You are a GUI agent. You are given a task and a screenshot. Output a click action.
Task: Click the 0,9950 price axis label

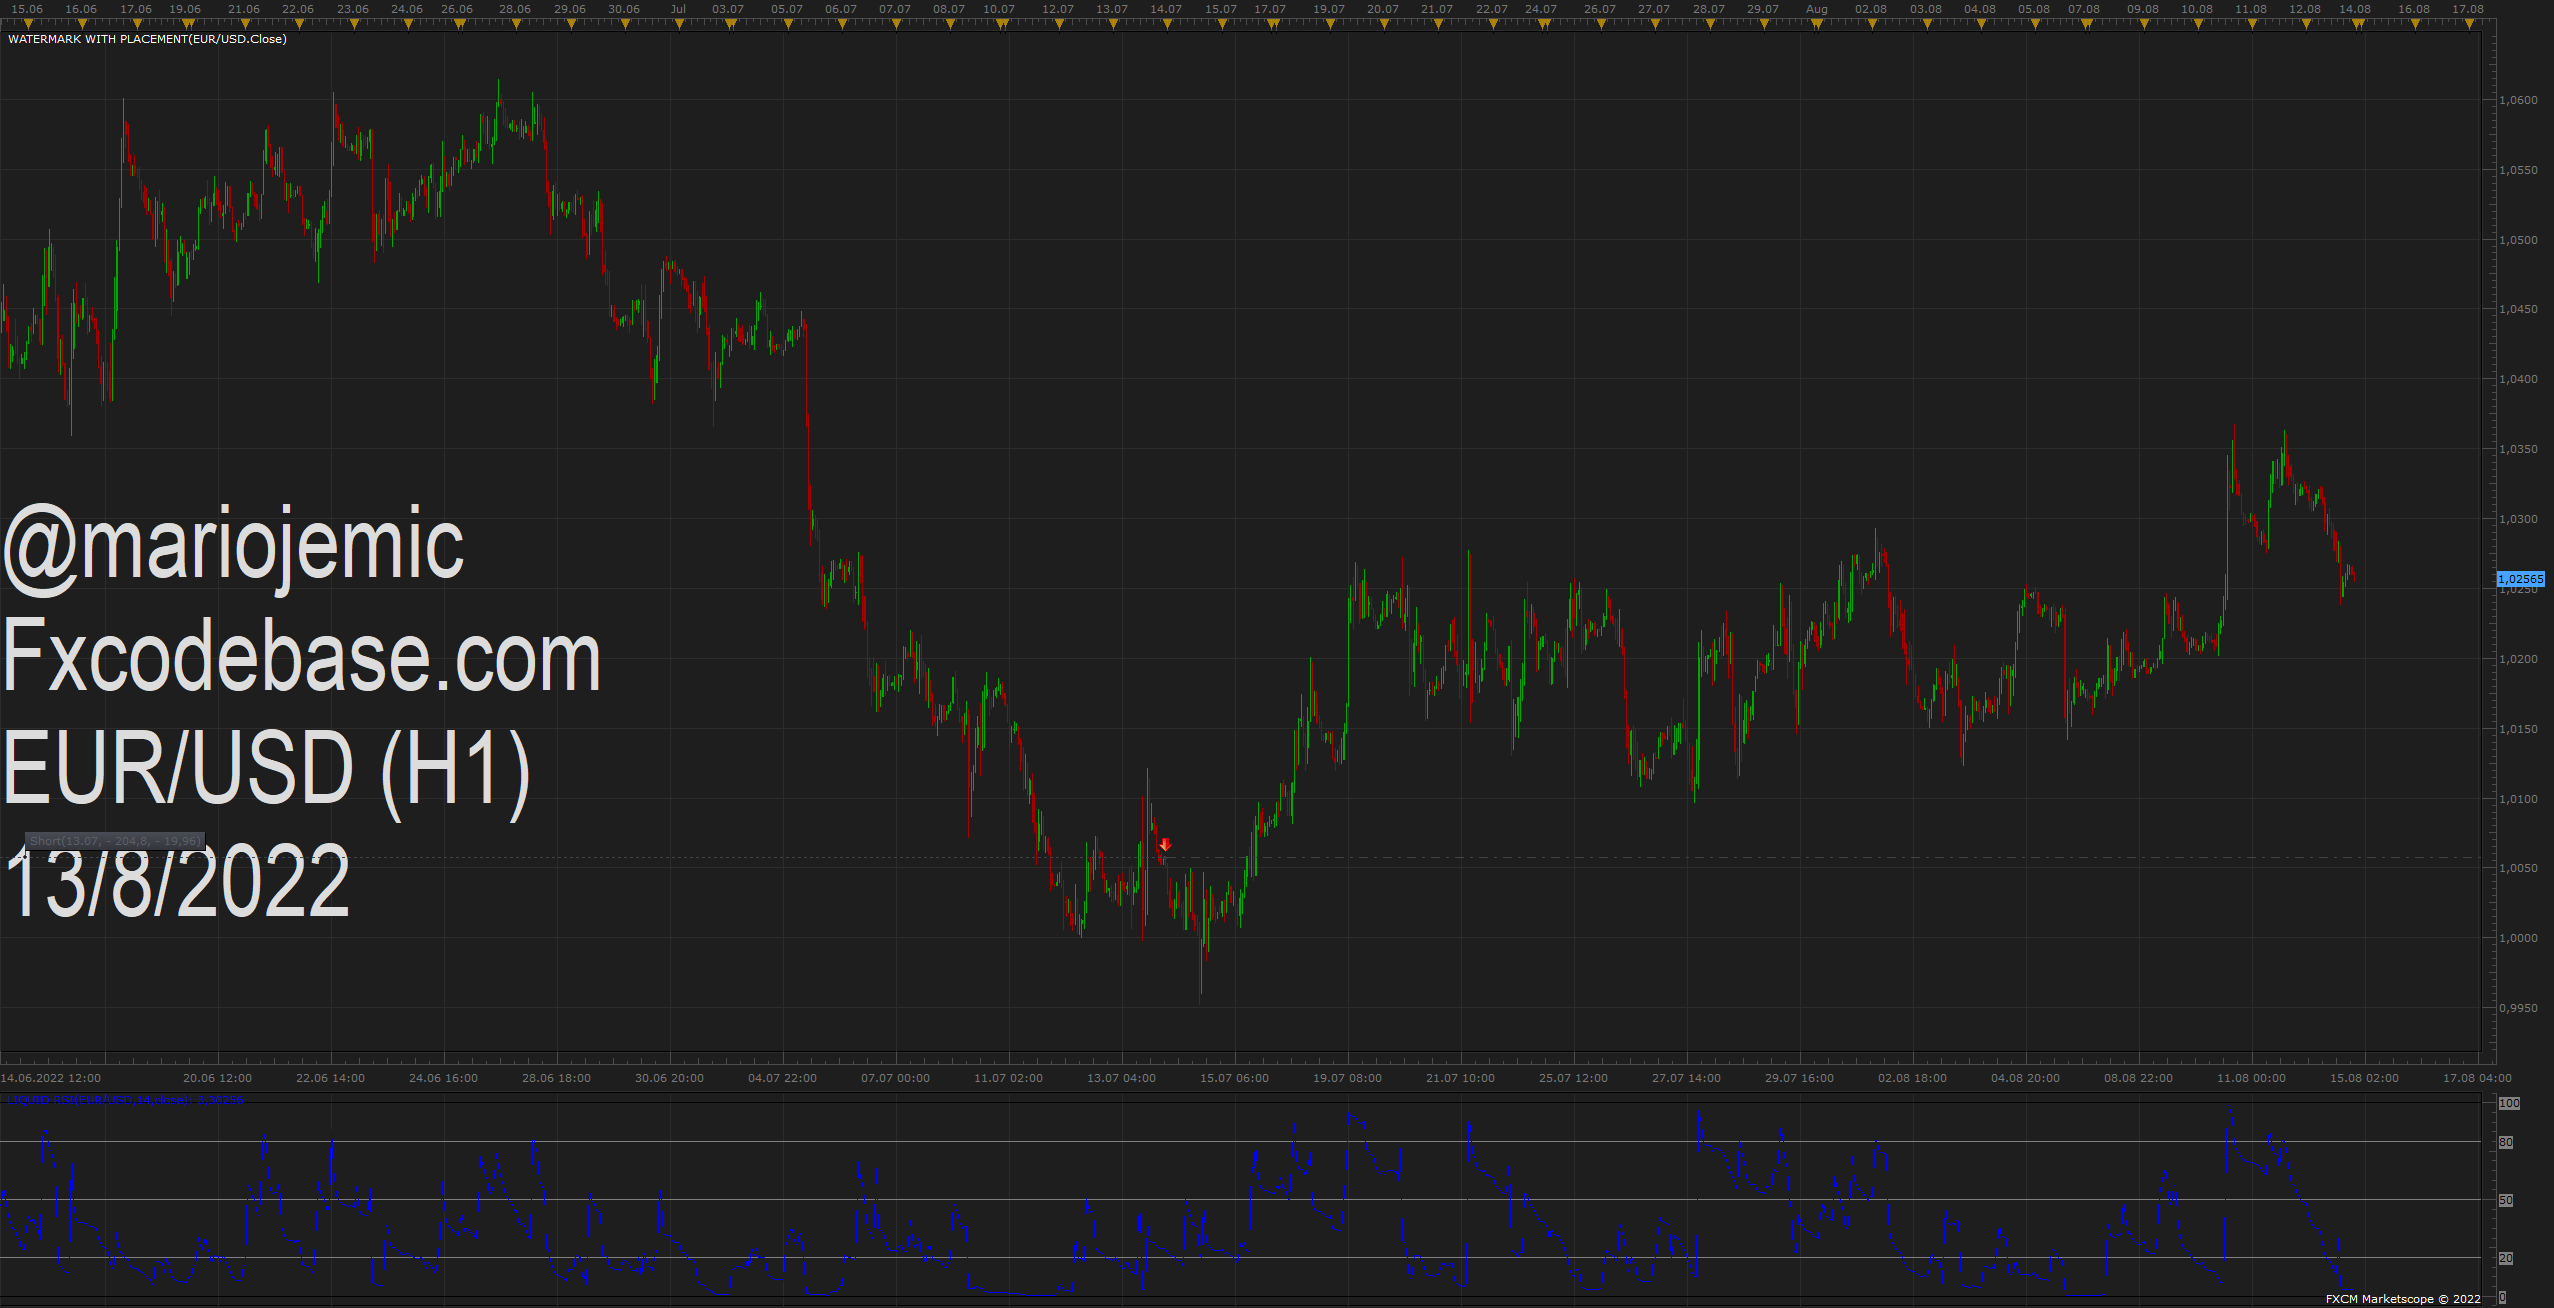pyautogui.click(x=2518, y=1008)
